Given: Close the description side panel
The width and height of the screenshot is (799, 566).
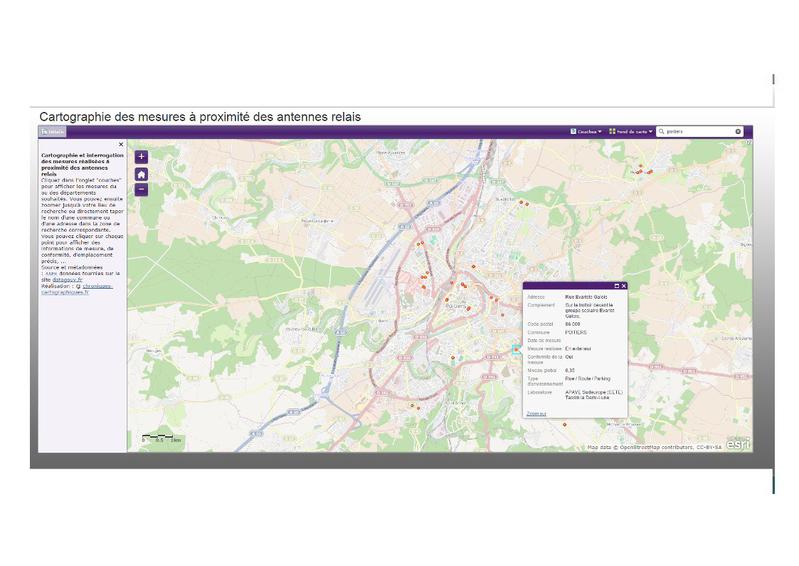Looking at the screenshot, I should pyautogui.click(x=121, y=145).
